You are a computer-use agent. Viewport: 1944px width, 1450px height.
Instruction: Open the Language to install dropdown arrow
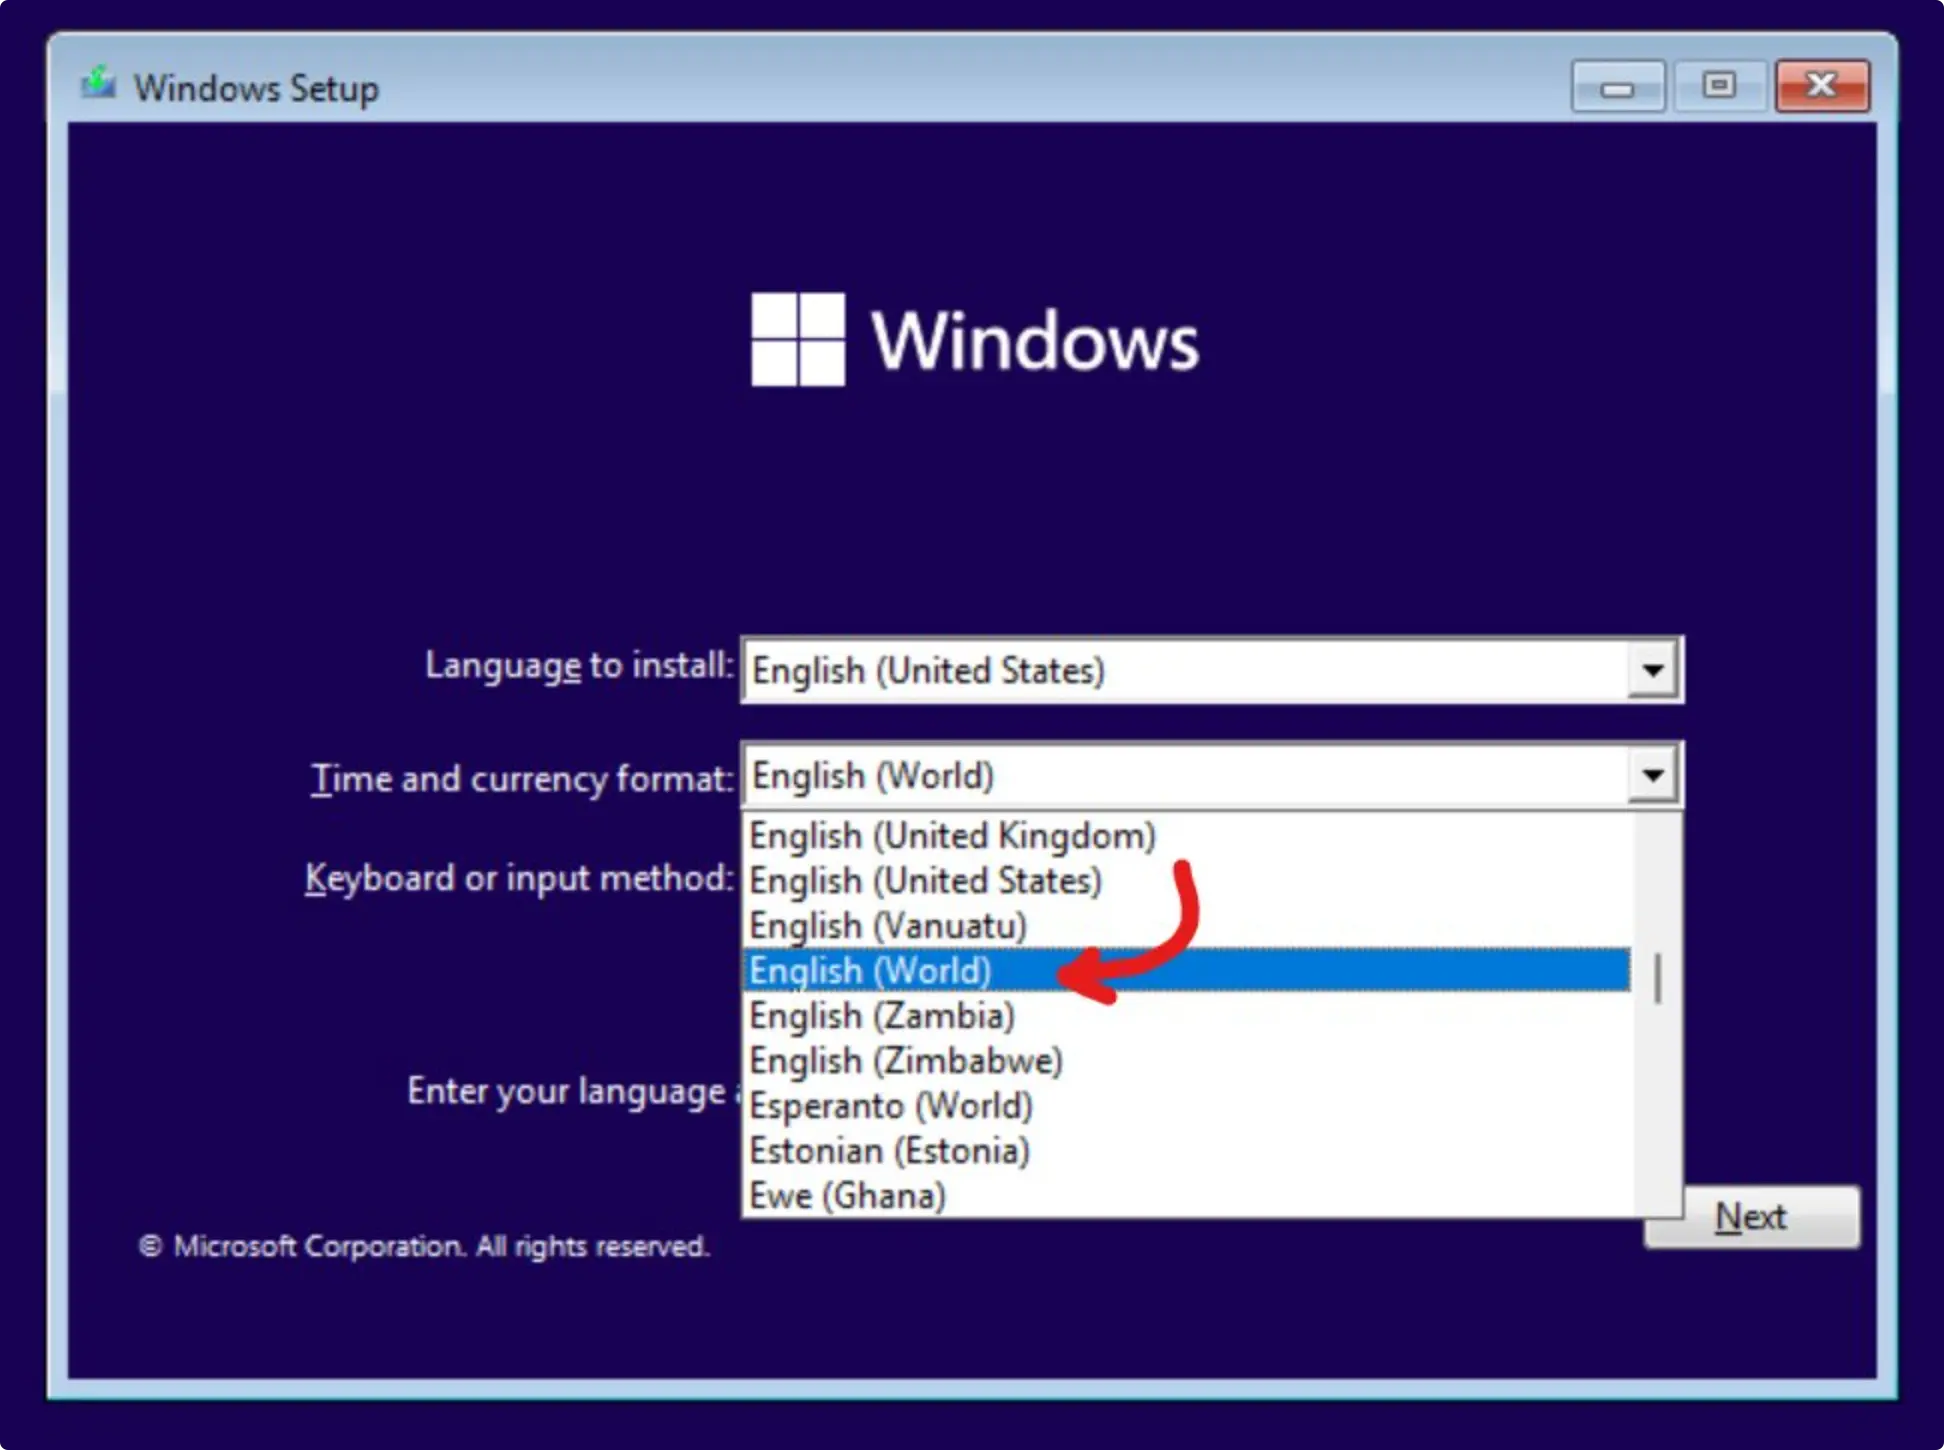tap(1653, 670)
